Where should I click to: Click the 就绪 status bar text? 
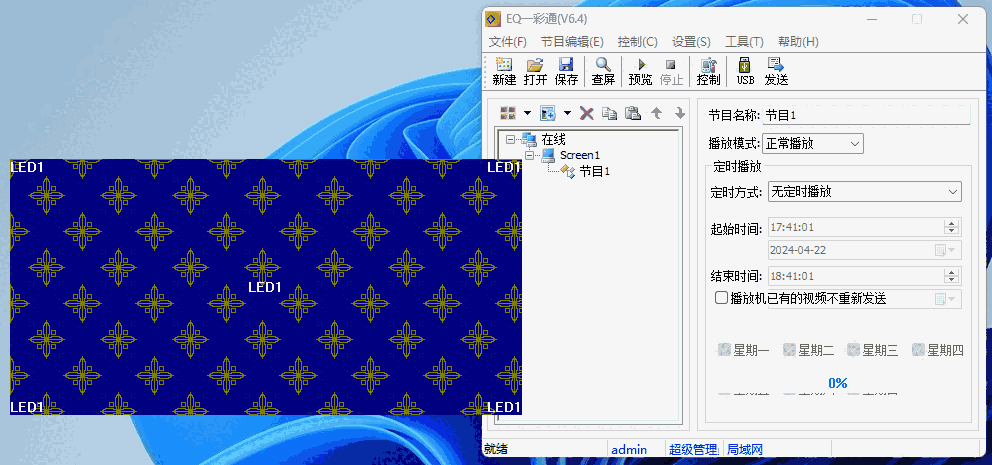496,450
